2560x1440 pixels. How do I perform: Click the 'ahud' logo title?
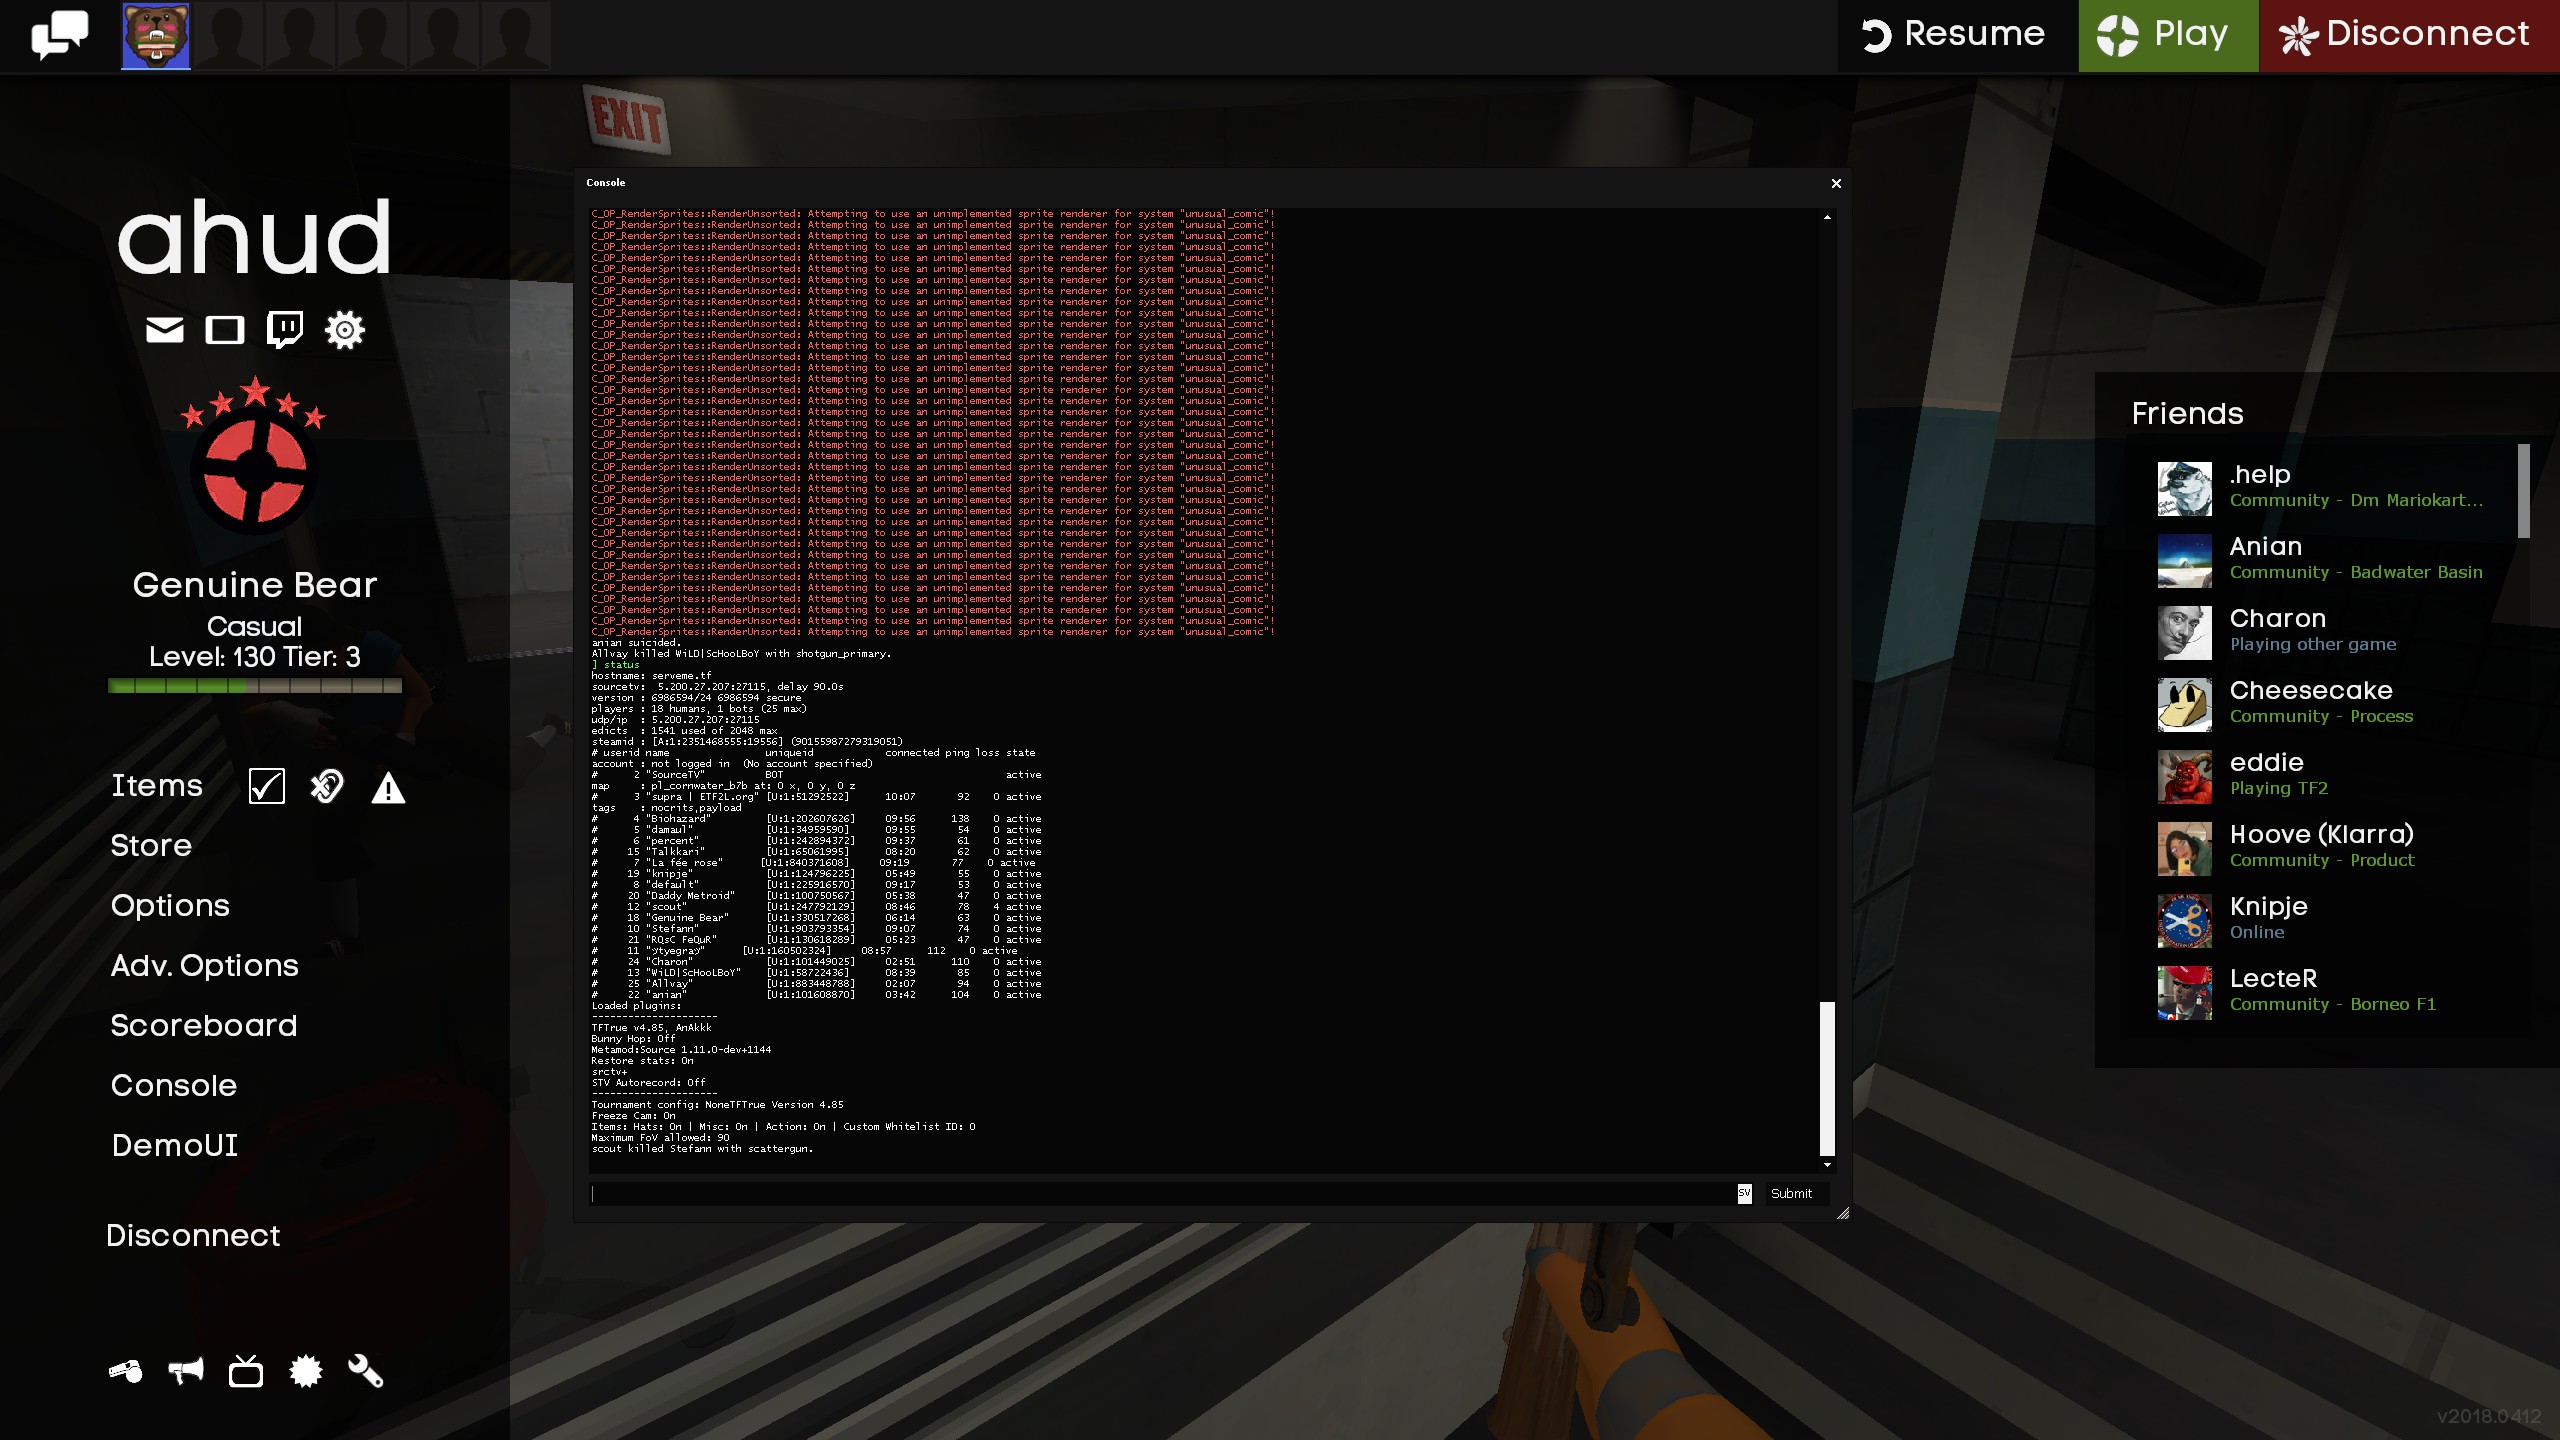click(254, 238)
